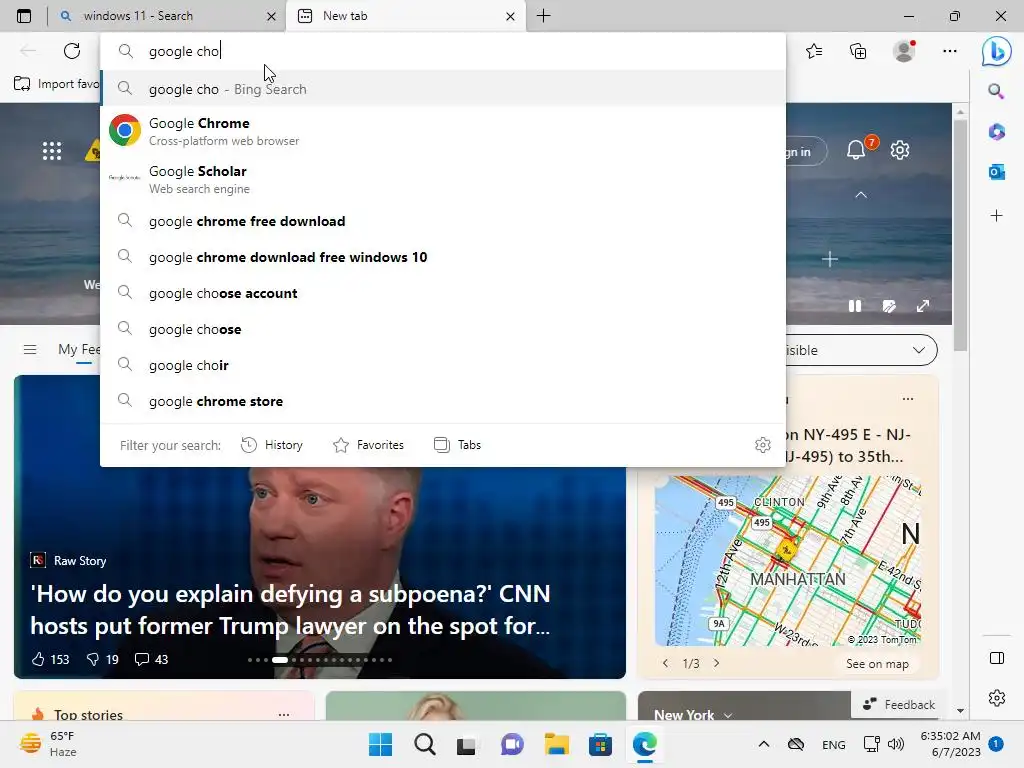This screenshot has width=1024, height=768.
Task: Open File Explorer from the taskbar
Action: coord(556,744)
